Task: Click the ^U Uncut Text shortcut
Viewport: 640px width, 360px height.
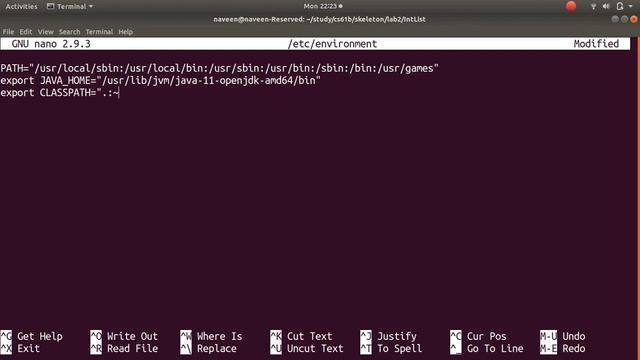Action: pyautogui.click(x=307, y=349)
